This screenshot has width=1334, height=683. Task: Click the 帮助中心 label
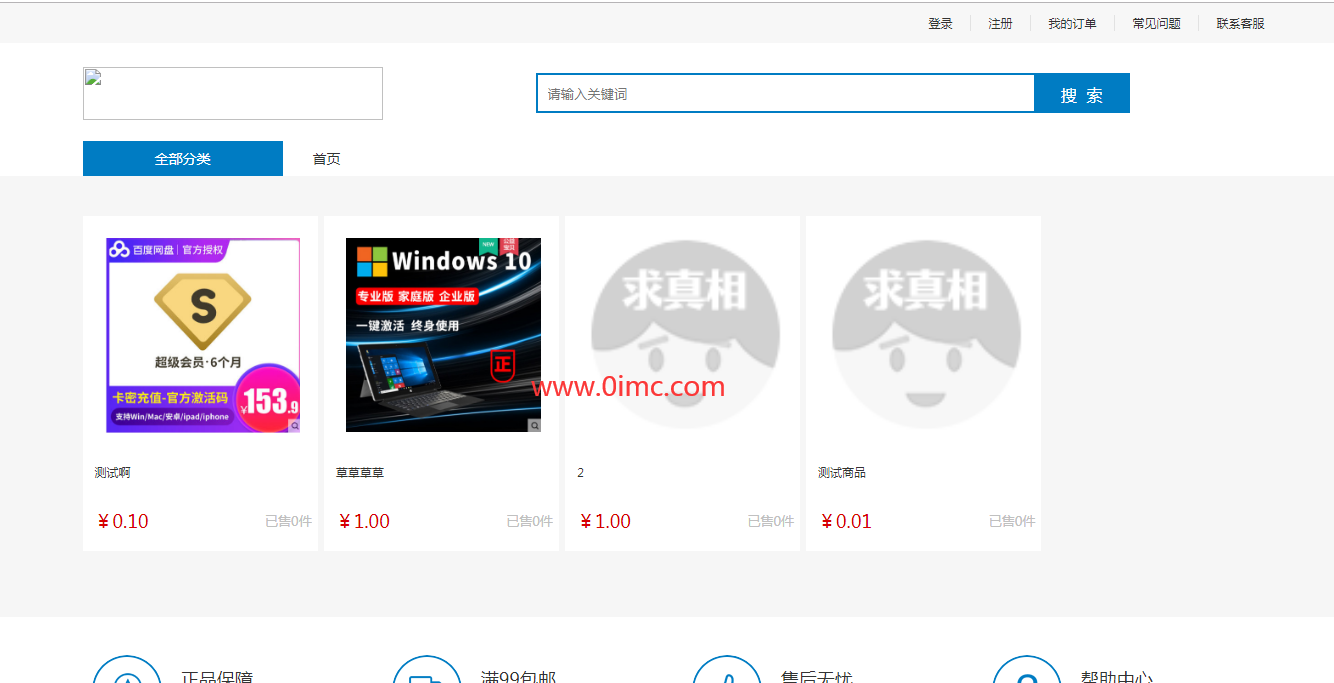point(1117,677)
